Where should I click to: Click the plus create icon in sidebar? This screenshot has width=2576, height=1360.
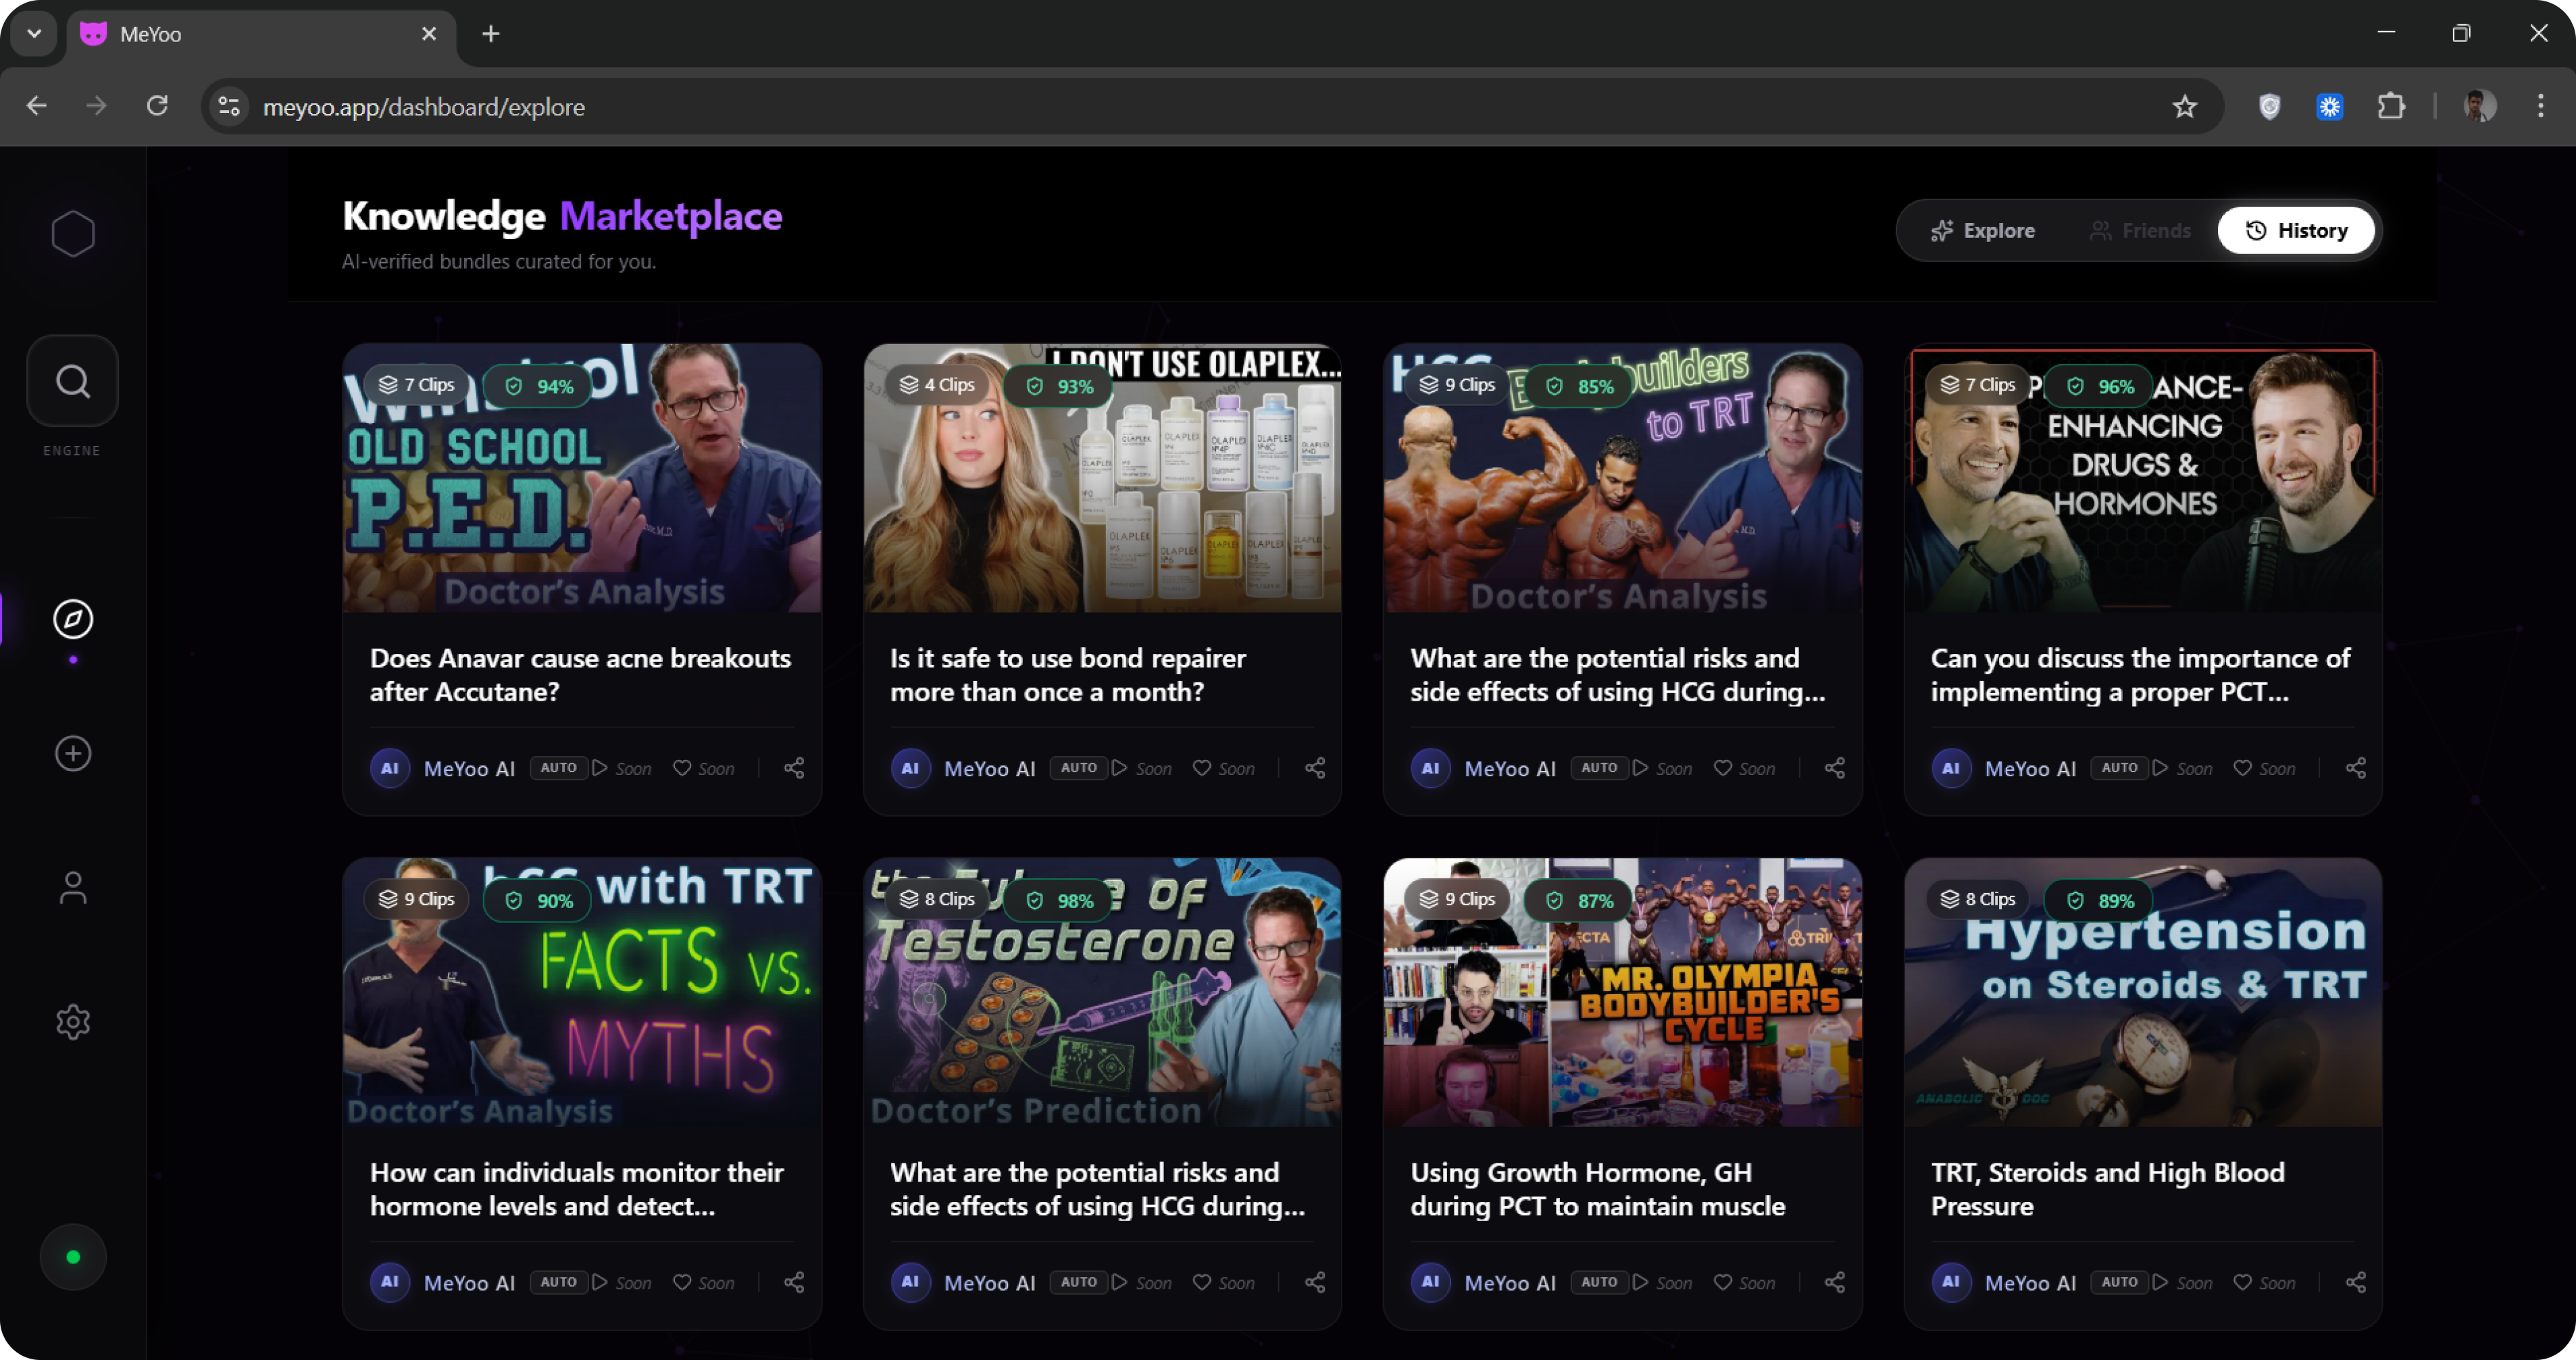[72, 754]
